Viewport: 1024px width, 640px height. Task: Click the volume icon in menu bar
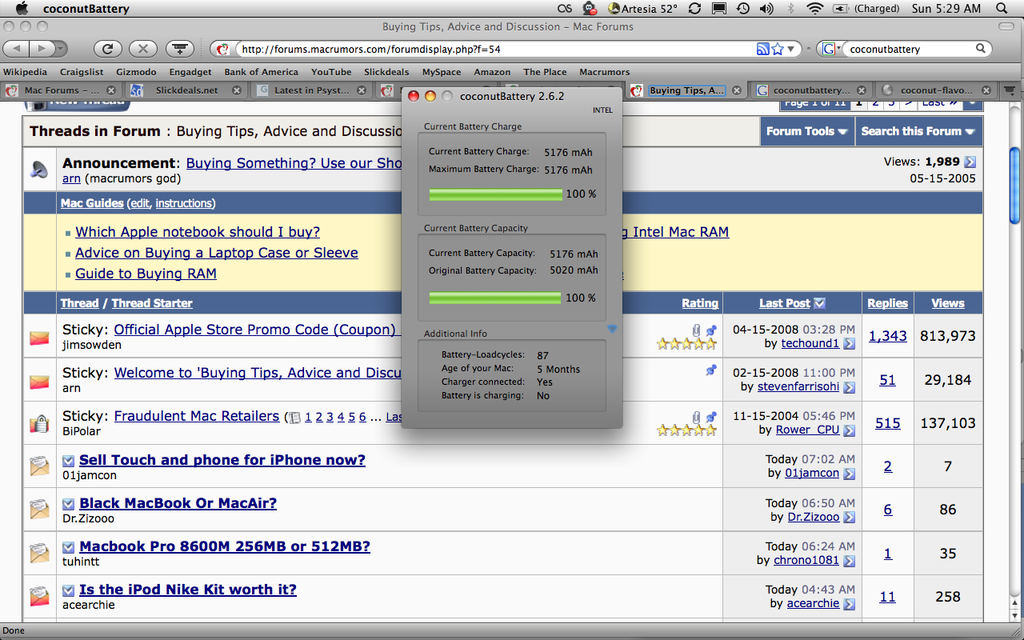(x=767, y=8)
